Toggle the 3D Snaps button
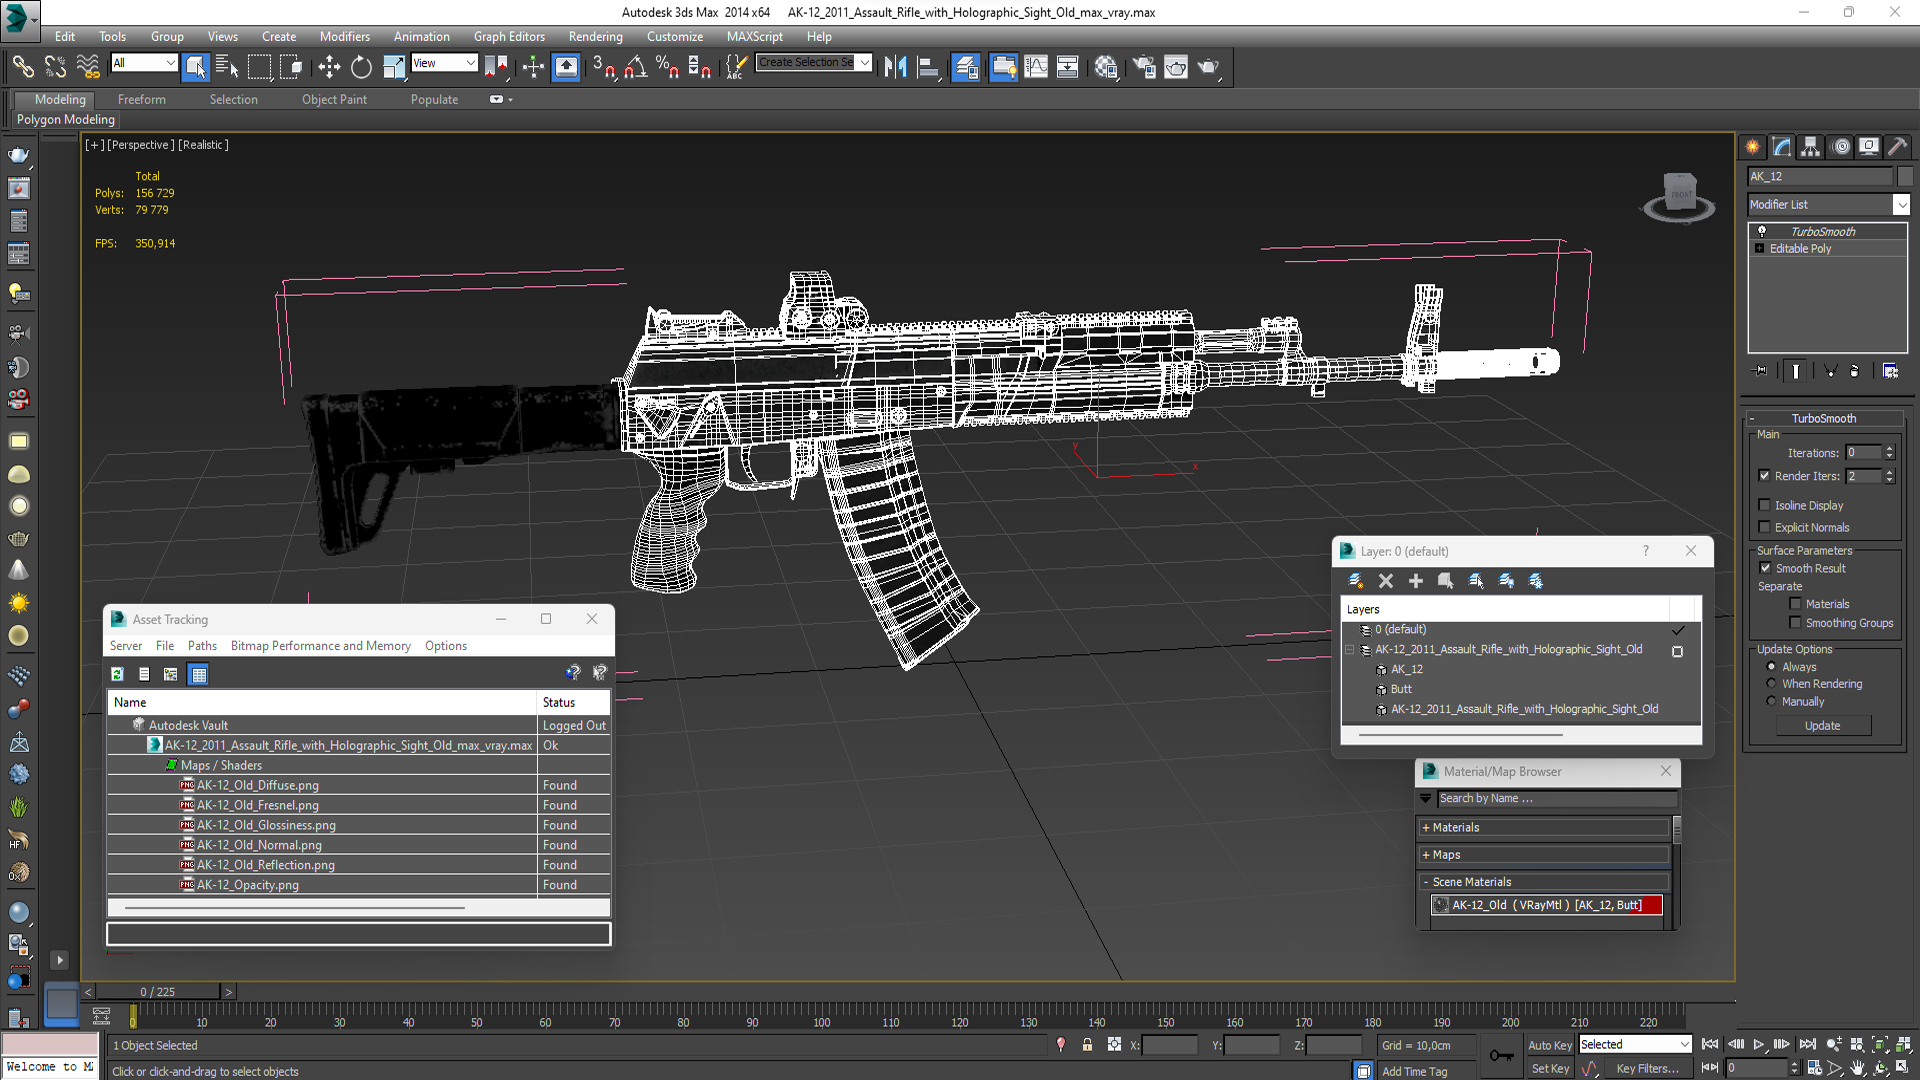Screen dimensions: 1920x1080 [x=603, y=67]
